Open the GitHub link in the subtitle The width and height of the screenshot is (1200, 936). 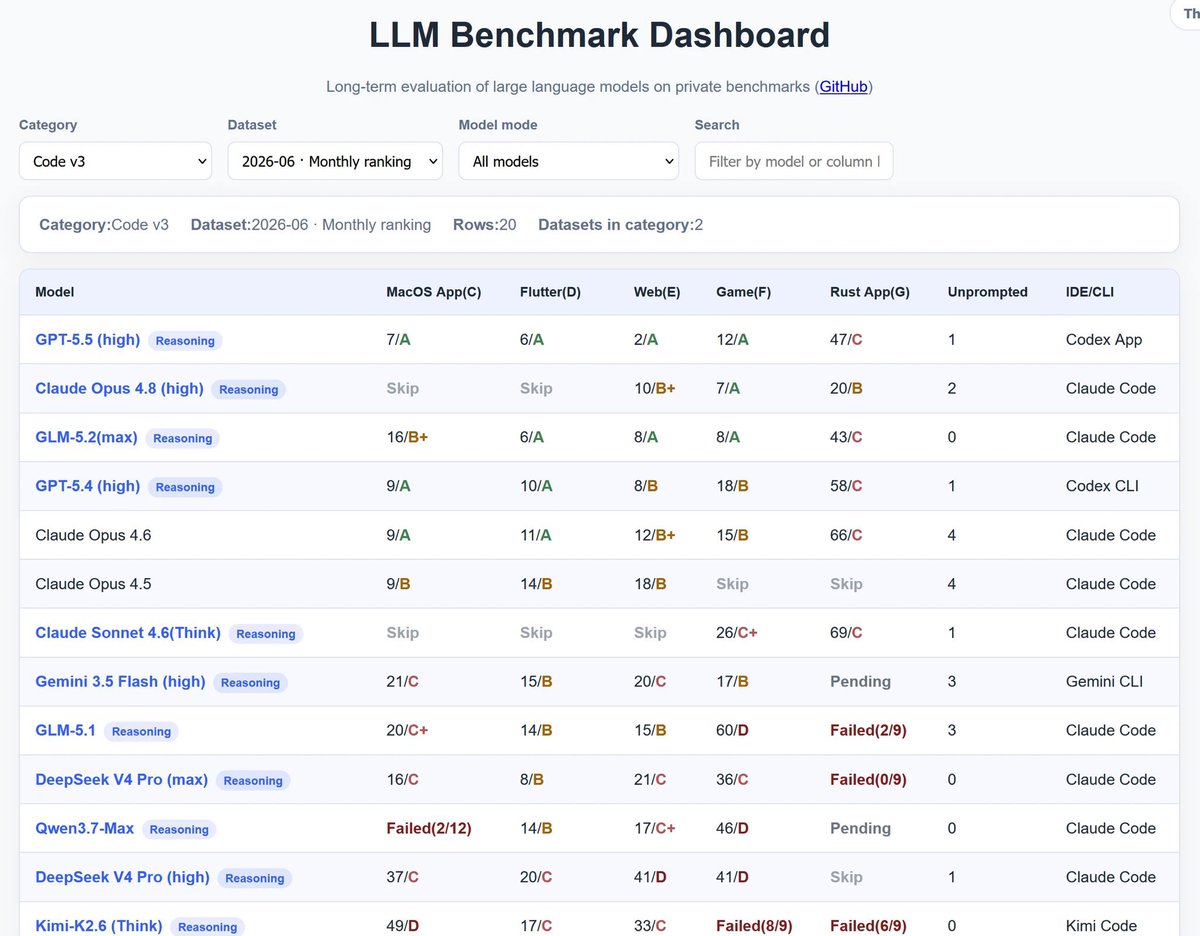(x=843, y=87)
